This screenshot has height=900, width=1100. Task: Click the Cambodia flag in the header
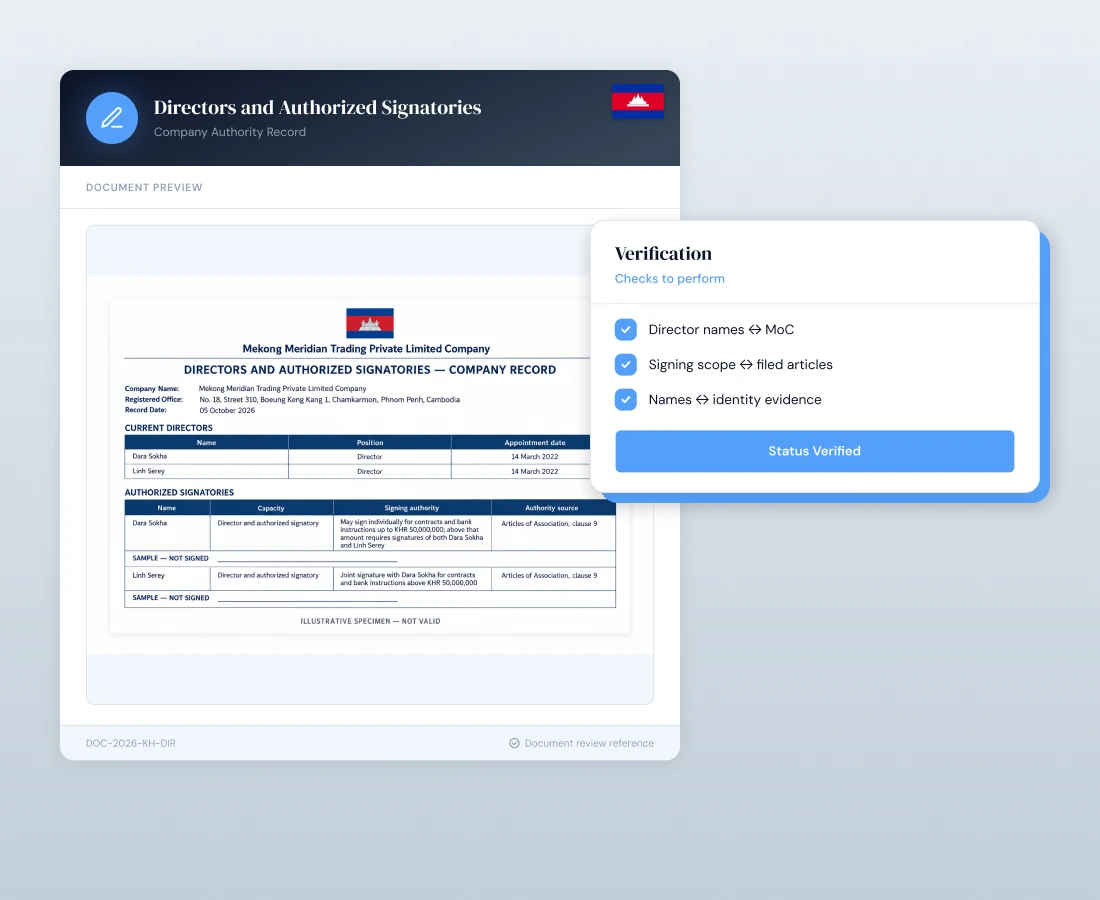638,101
